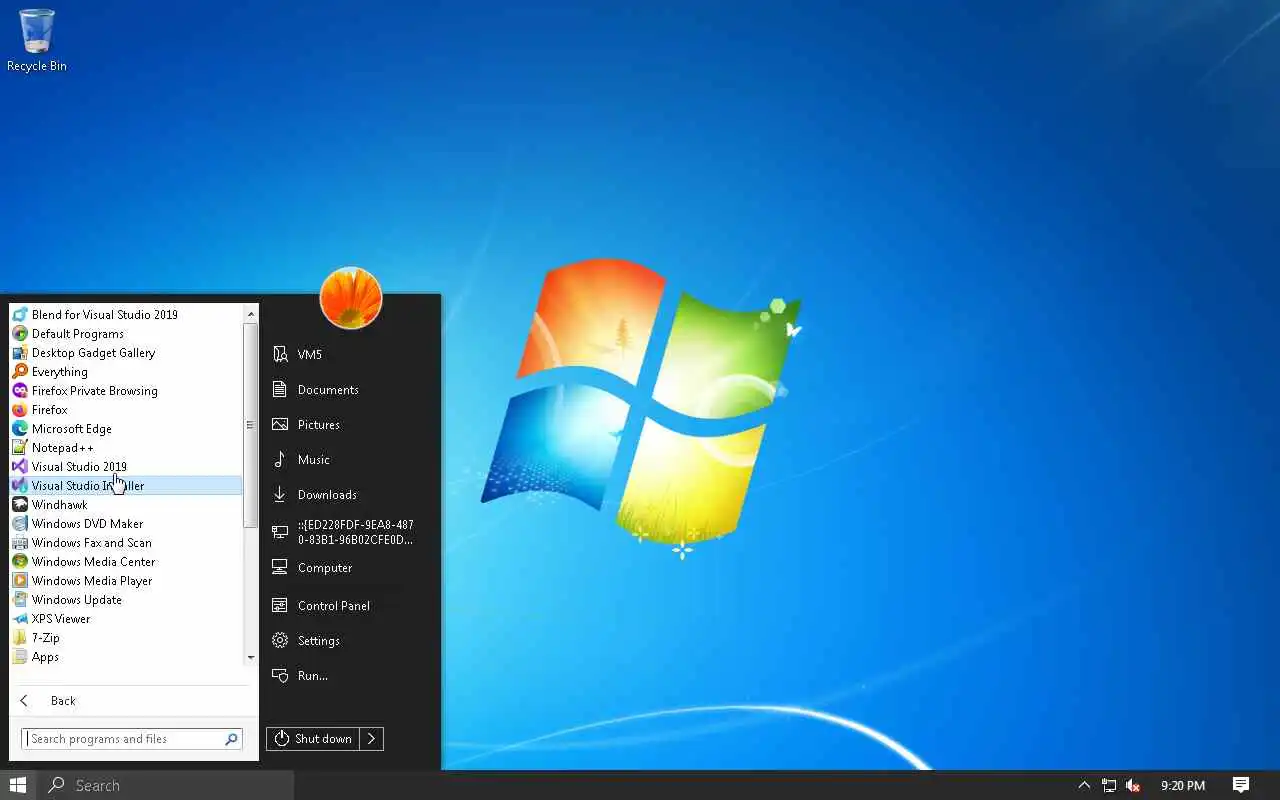Open Windows Fax and Scan icon

pyautogui.click(x=20, y=542)
